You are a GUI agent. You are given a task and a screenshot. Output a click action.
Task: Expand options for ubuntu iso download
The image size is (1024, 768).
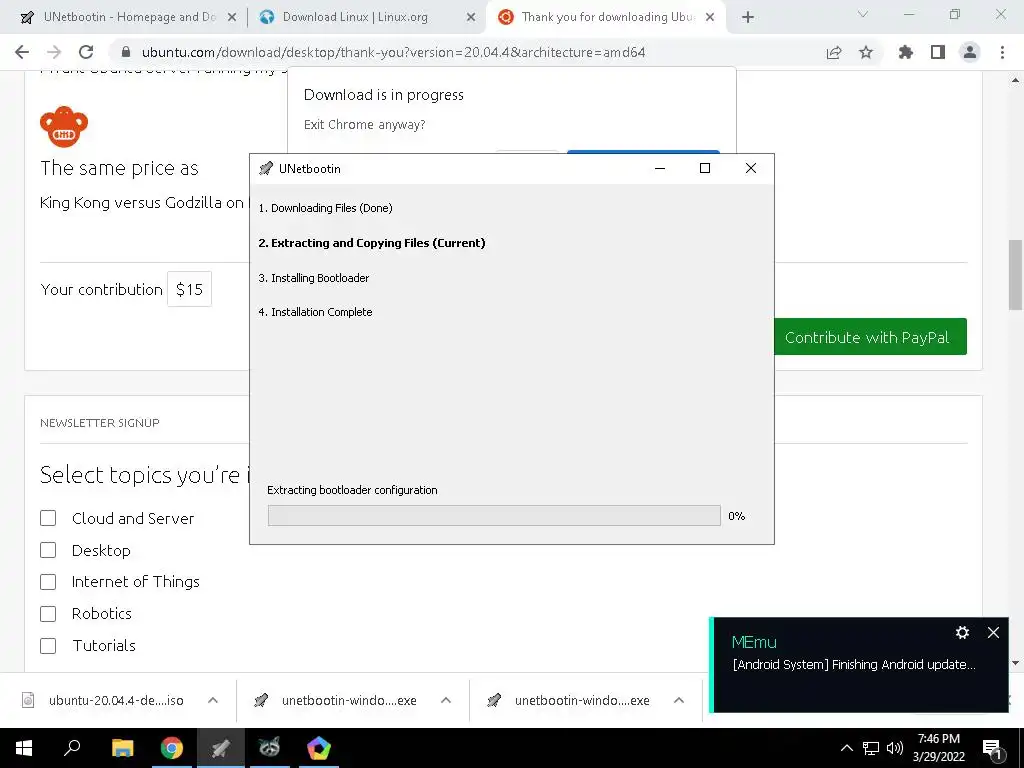pos(213,700)
